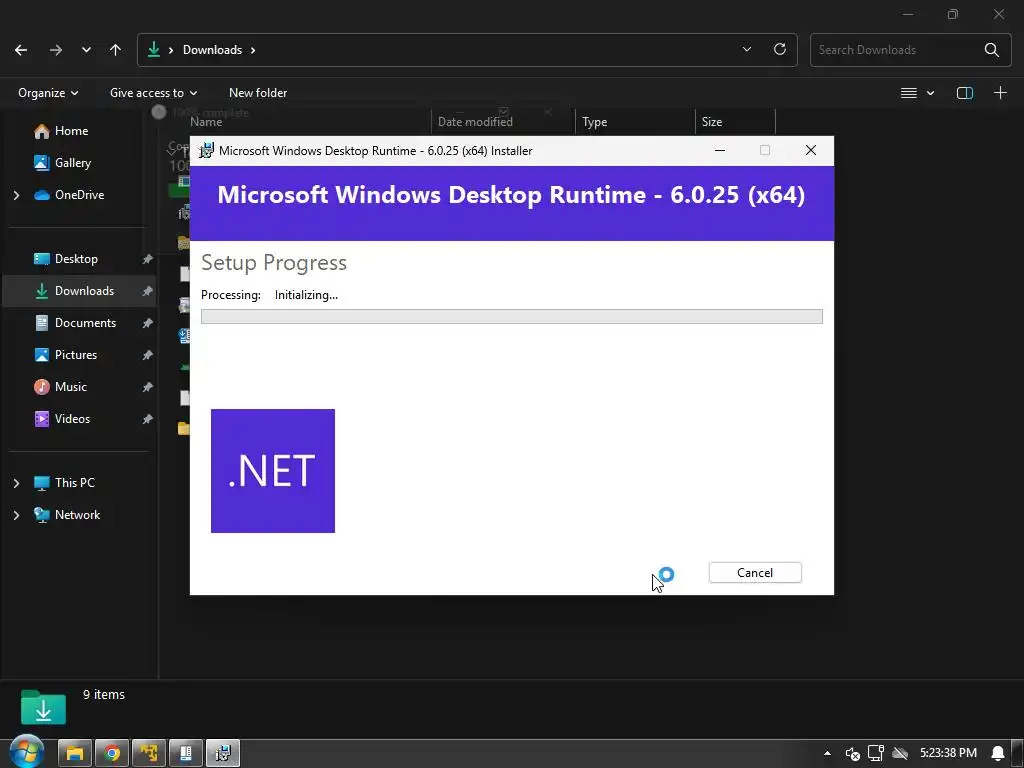Open Videos quick access folder
This screenshot has height=768, width=1024.
pyautogui.click(x=72, y=419)
